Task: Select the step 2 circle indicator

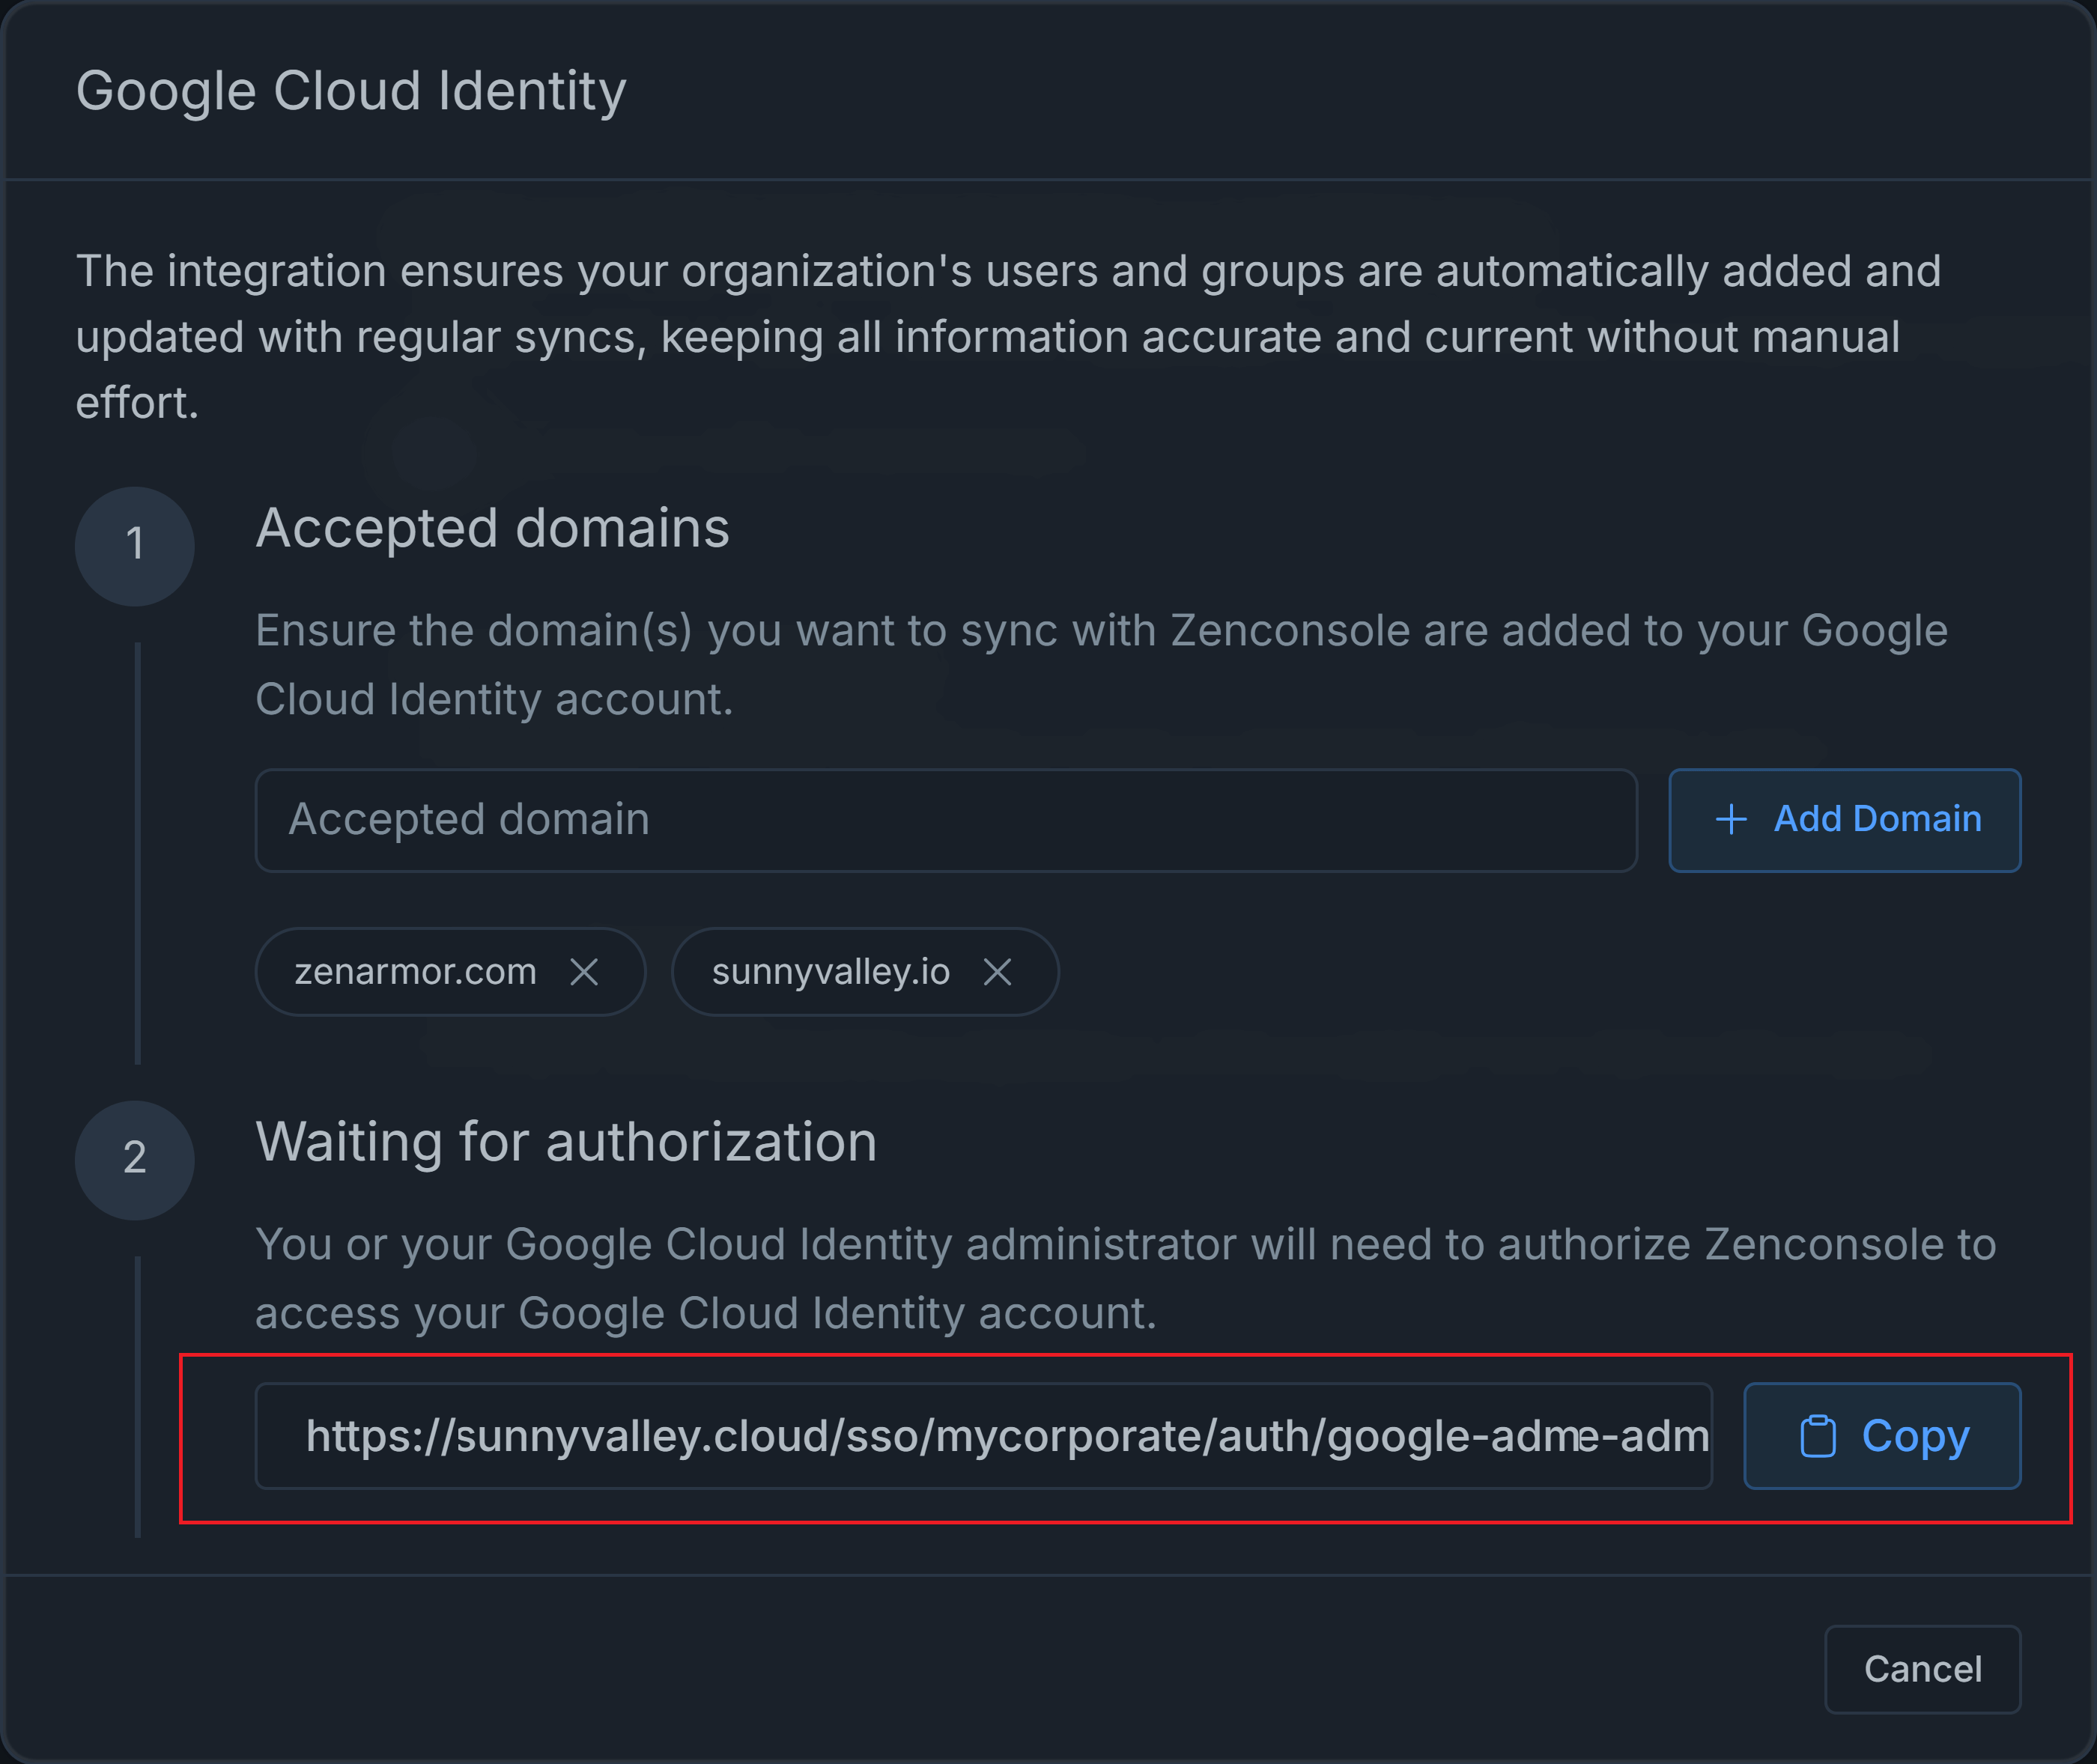Action: pyautogui.click(x=135, y=1160)
